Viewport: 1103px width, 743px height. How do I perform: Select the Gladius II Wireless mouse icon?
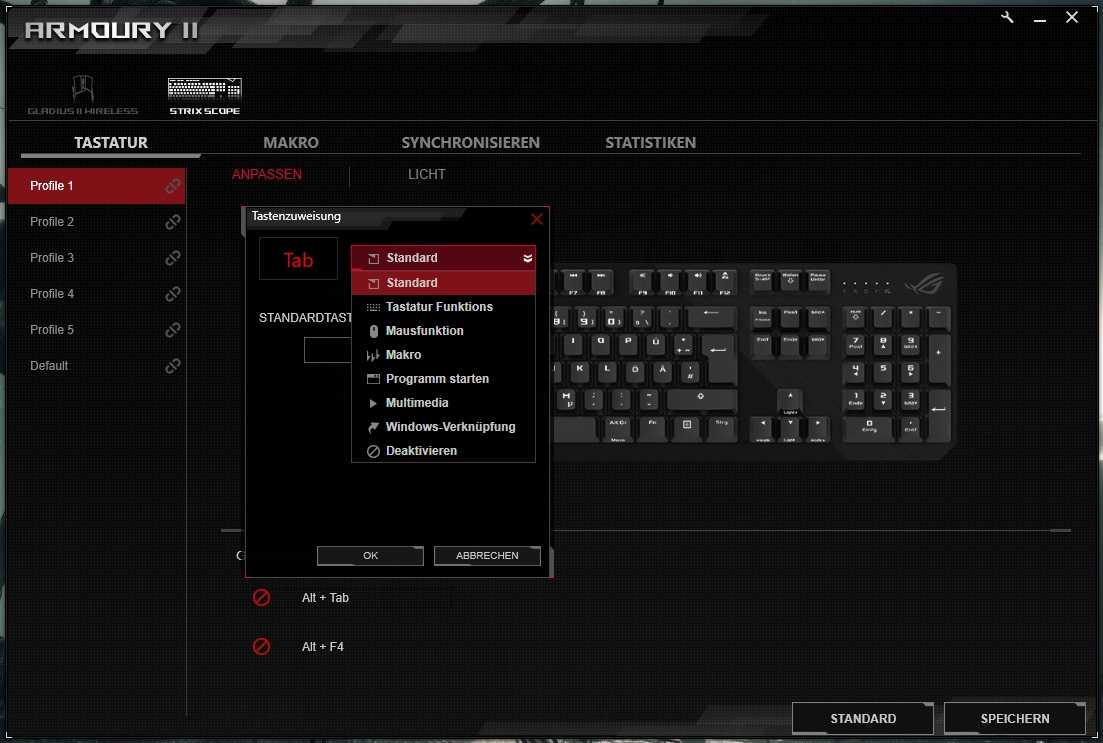click(83, 90)
